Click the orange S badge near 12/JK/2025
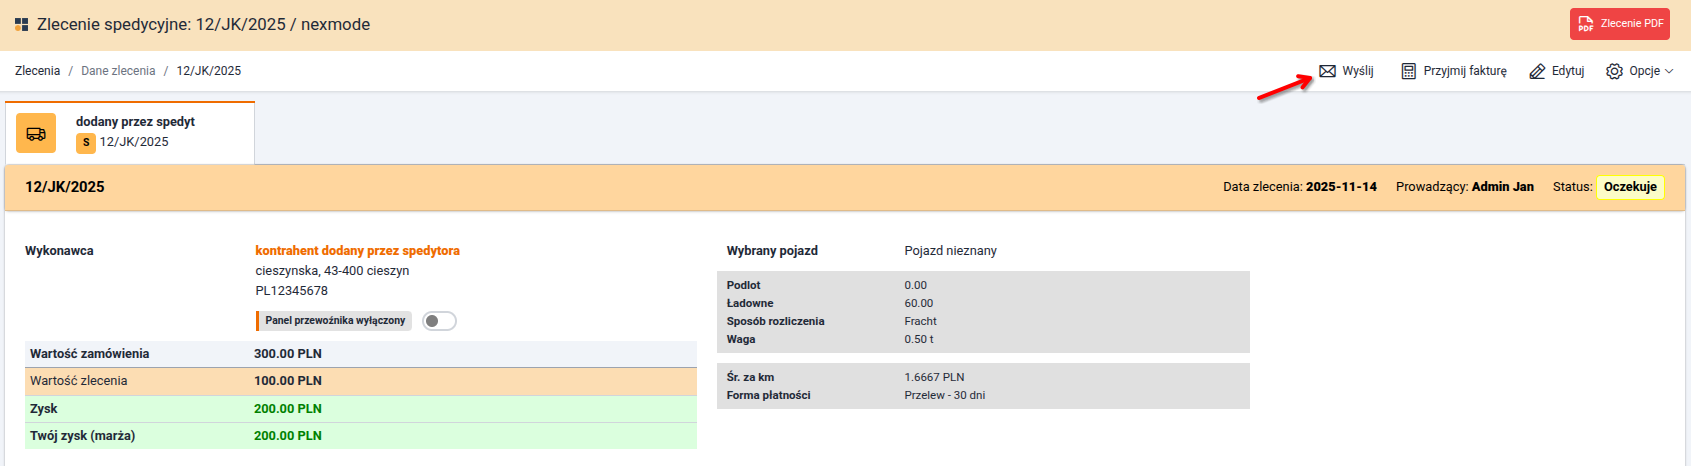 coord(86,143)
